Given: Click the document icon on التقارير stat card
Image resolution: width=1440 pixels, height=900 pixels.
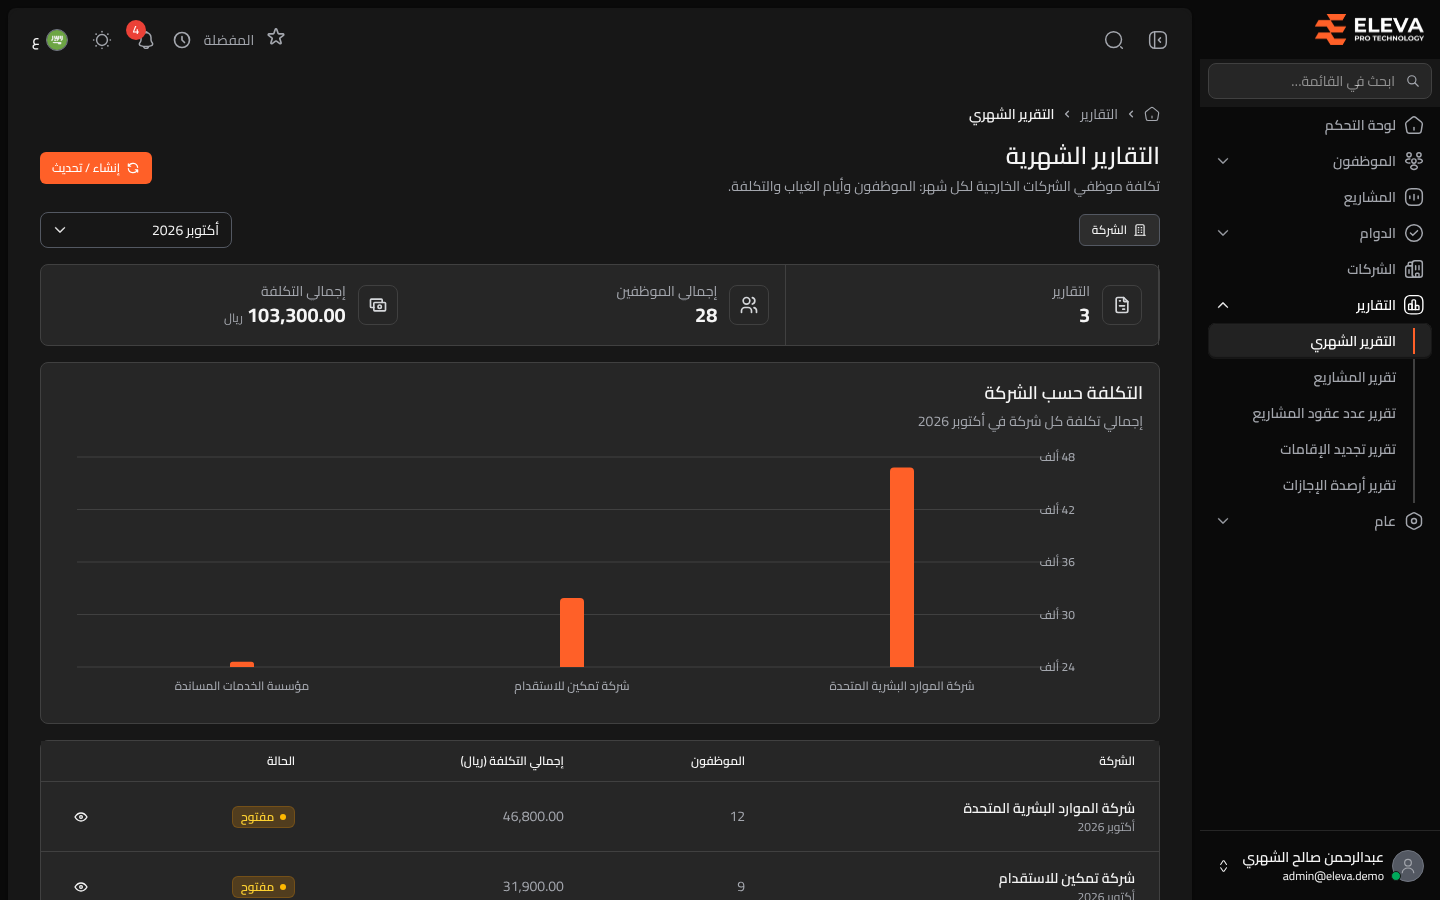Looking at the screenshot, I should click(x=1122, y=305).
